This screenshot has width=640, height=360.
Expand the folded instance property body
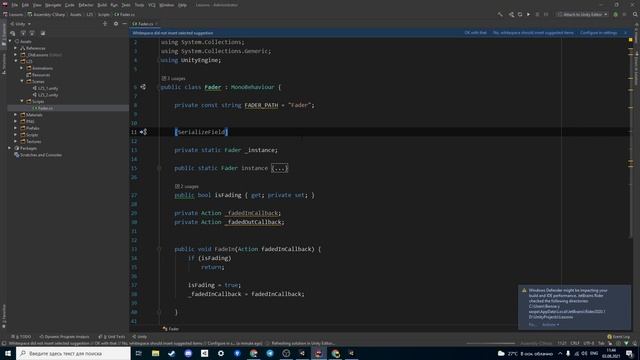pos(280,168)
